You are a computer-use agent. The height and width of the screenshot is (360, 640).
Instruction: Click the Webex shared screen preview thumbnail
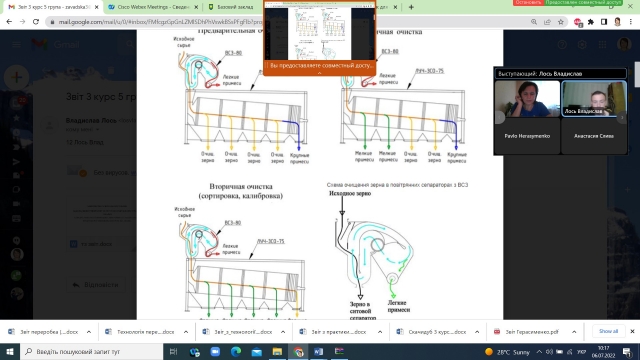tap(320, 32)
